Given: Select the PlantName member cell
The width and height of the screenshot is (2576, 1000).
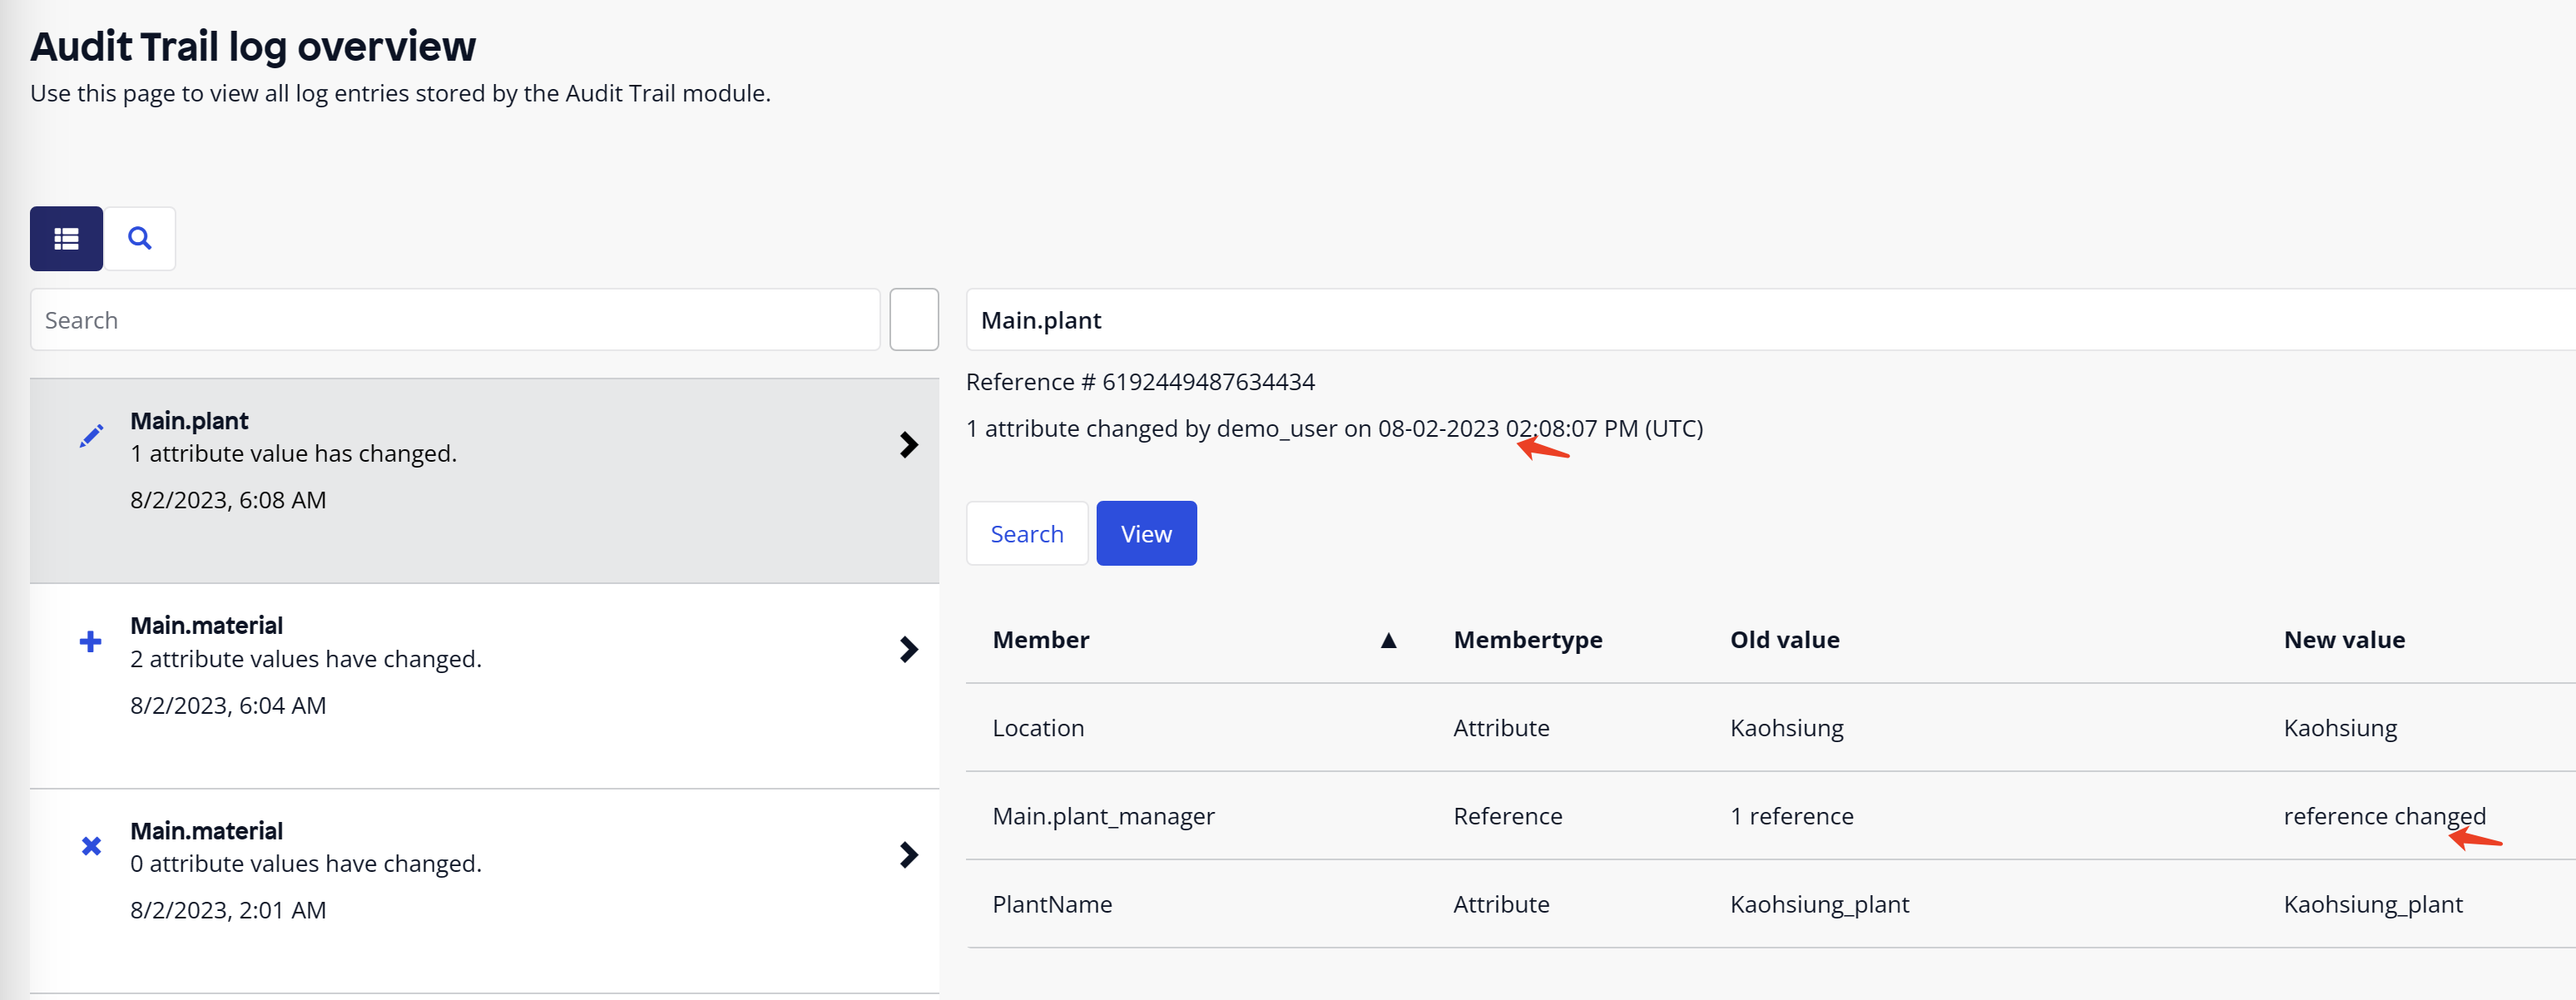Looking at the screenshot, I should click(1052, 904).
